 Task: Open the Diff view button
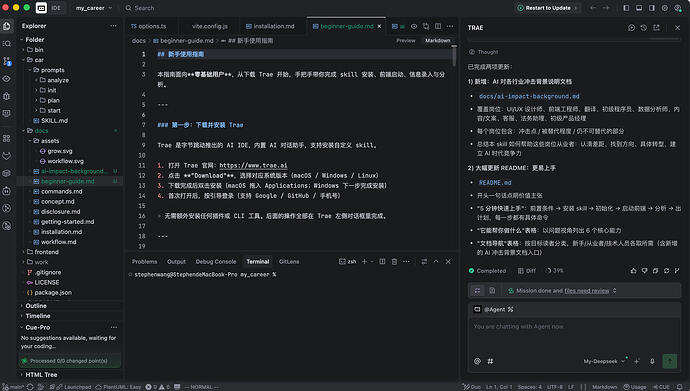coord(527,271)
